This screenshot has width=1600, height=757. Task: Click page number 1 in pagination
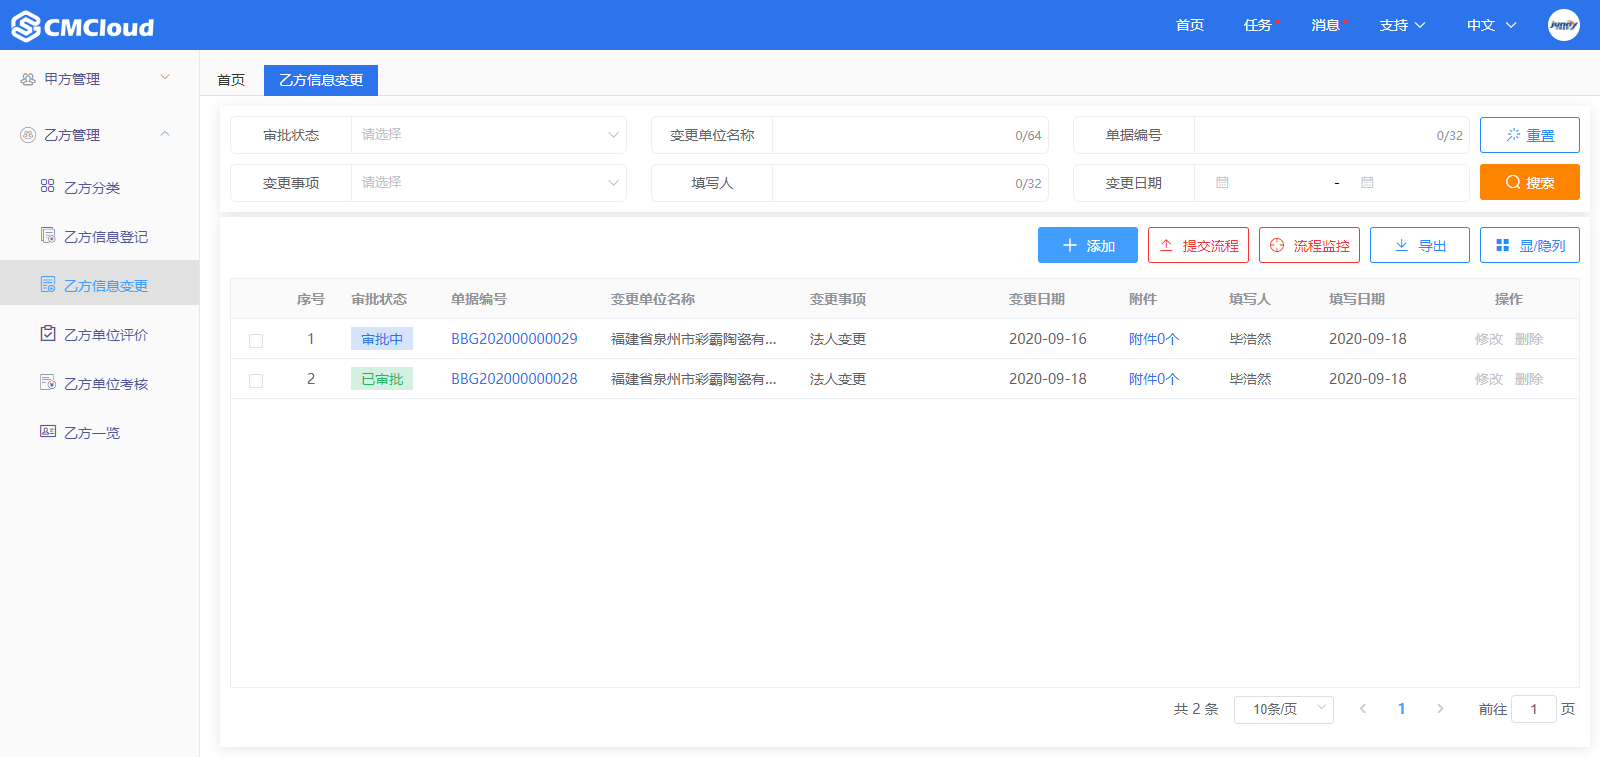1401,709
